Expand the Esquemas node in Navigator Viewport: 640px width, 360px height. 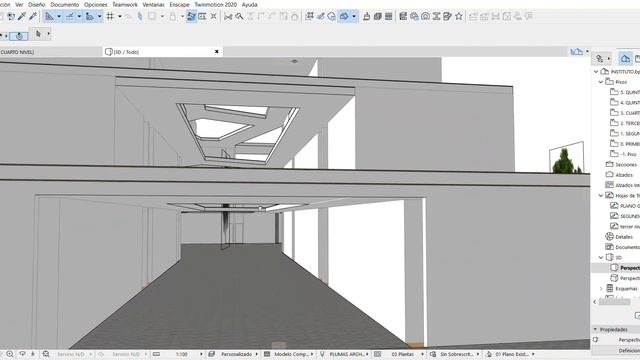pos(601,289)
